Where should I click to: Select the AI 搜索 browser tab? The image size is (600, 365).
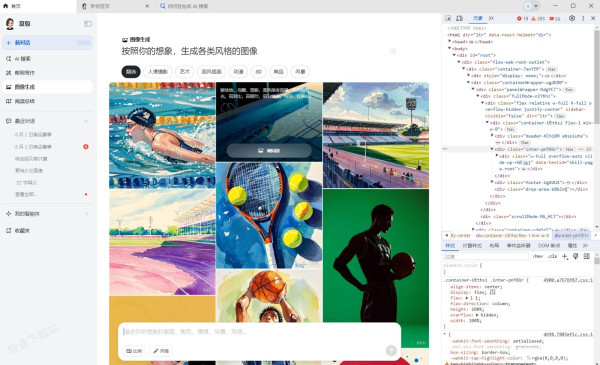coord(189,6)
